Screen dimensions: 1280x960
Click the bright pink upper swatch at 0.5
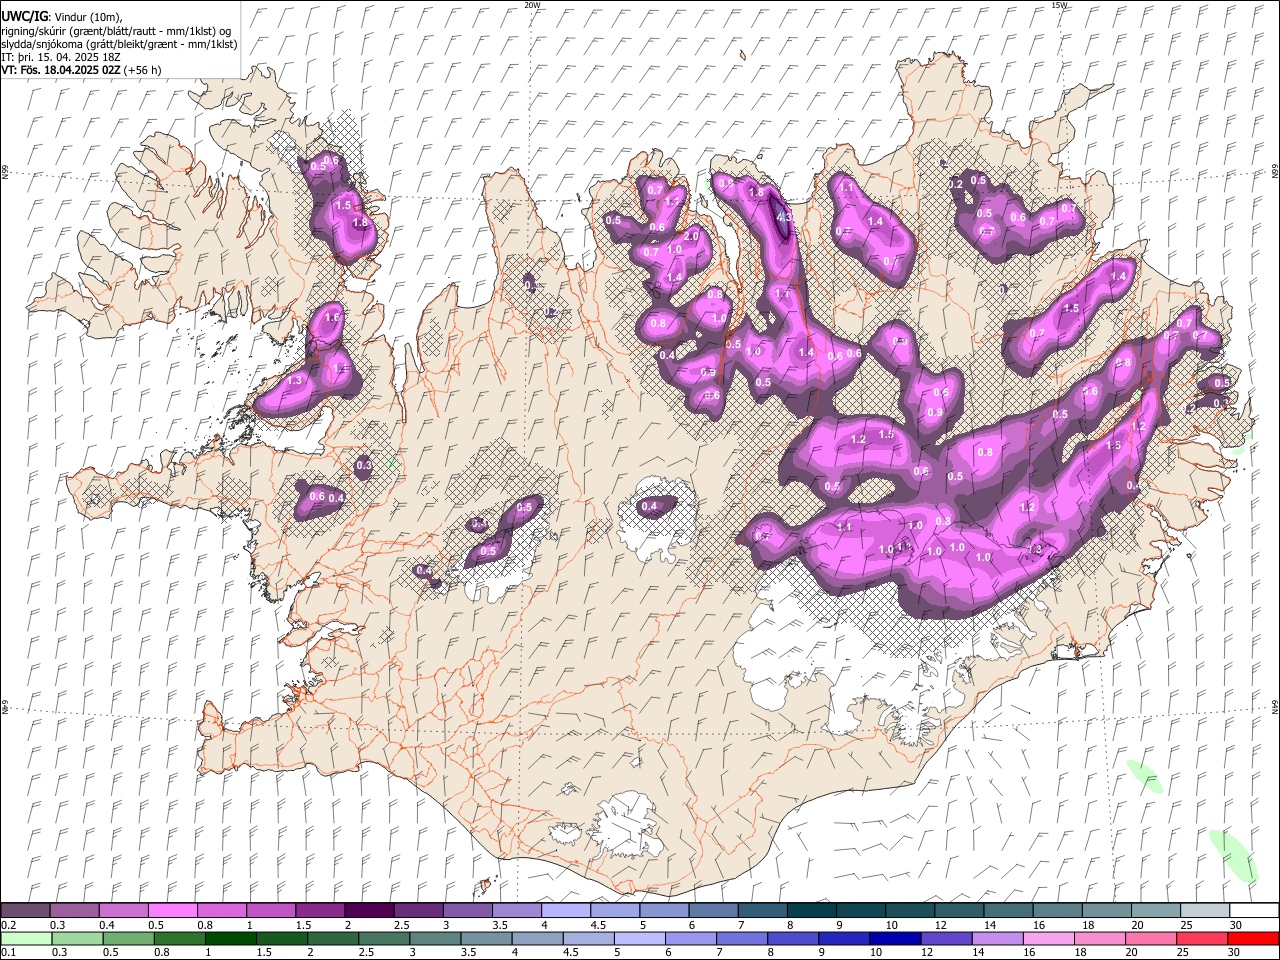point(173,911)
